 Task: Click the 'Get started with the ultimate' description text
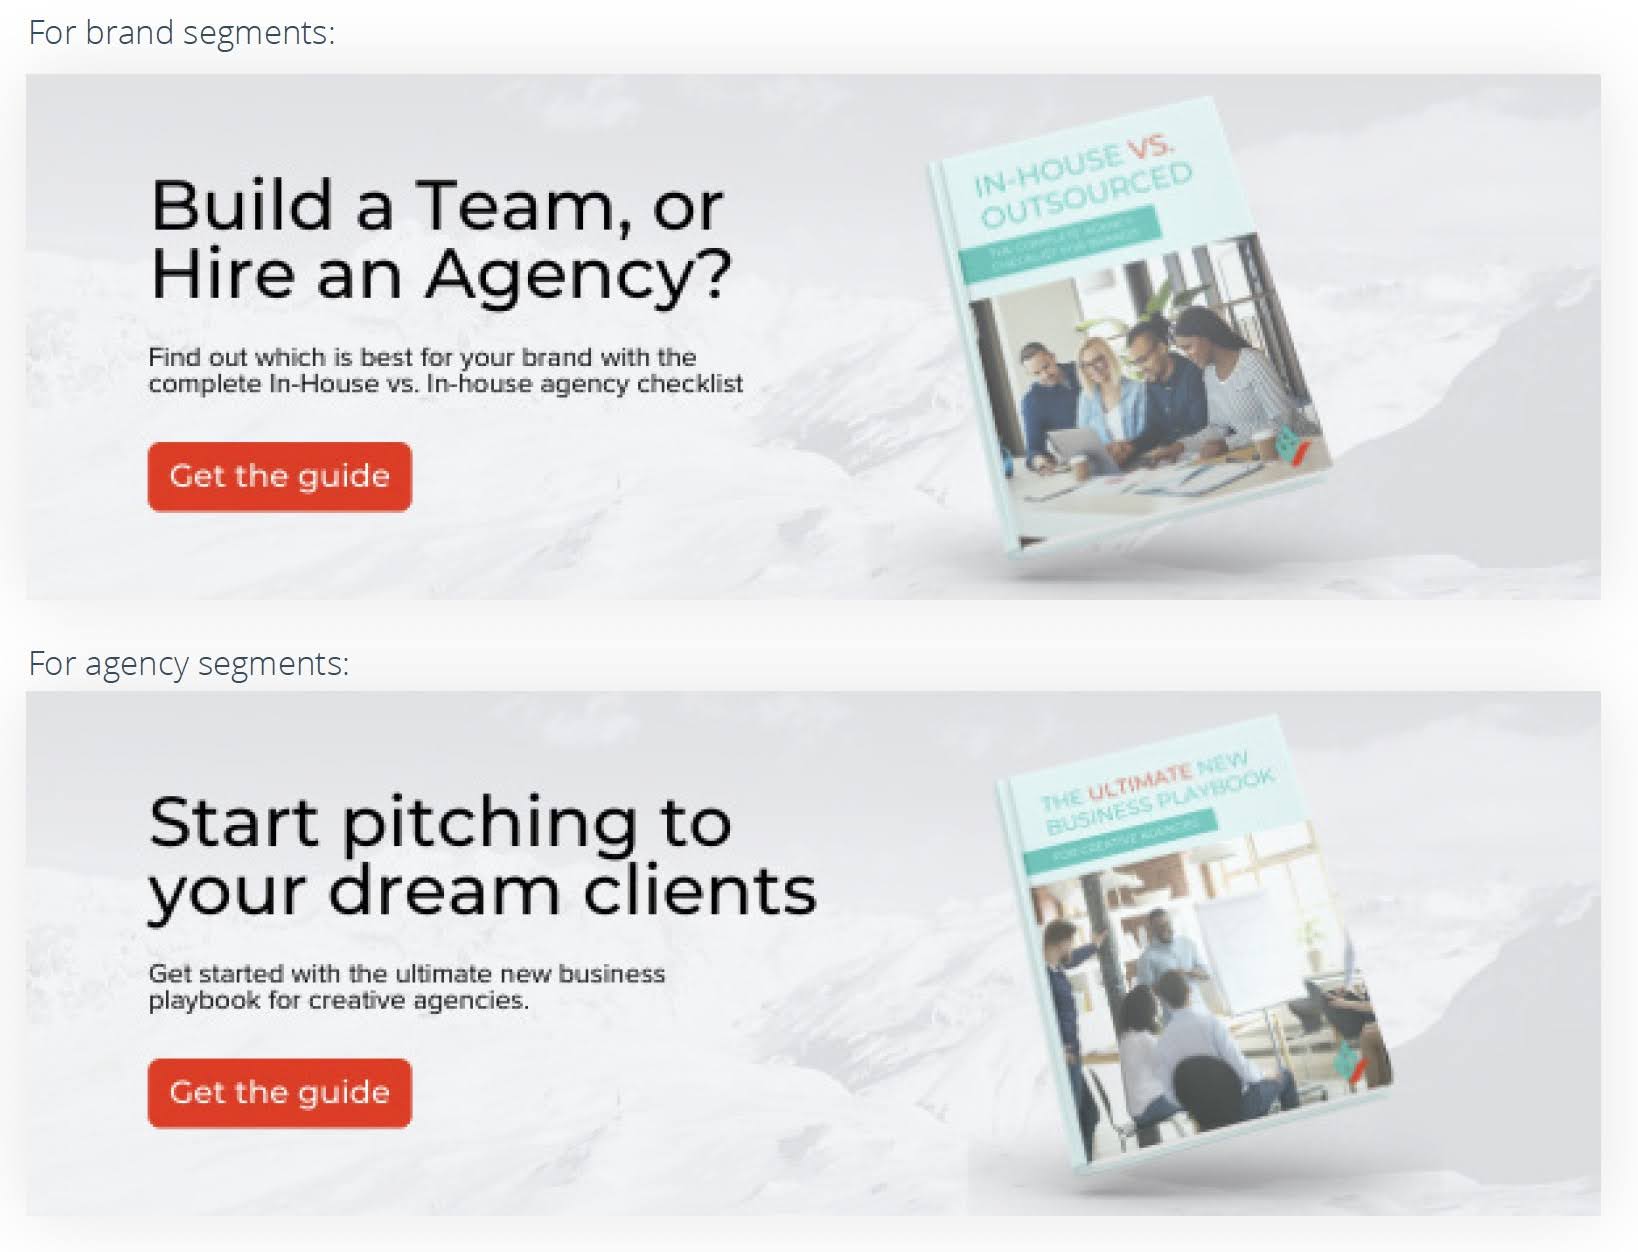406,987
